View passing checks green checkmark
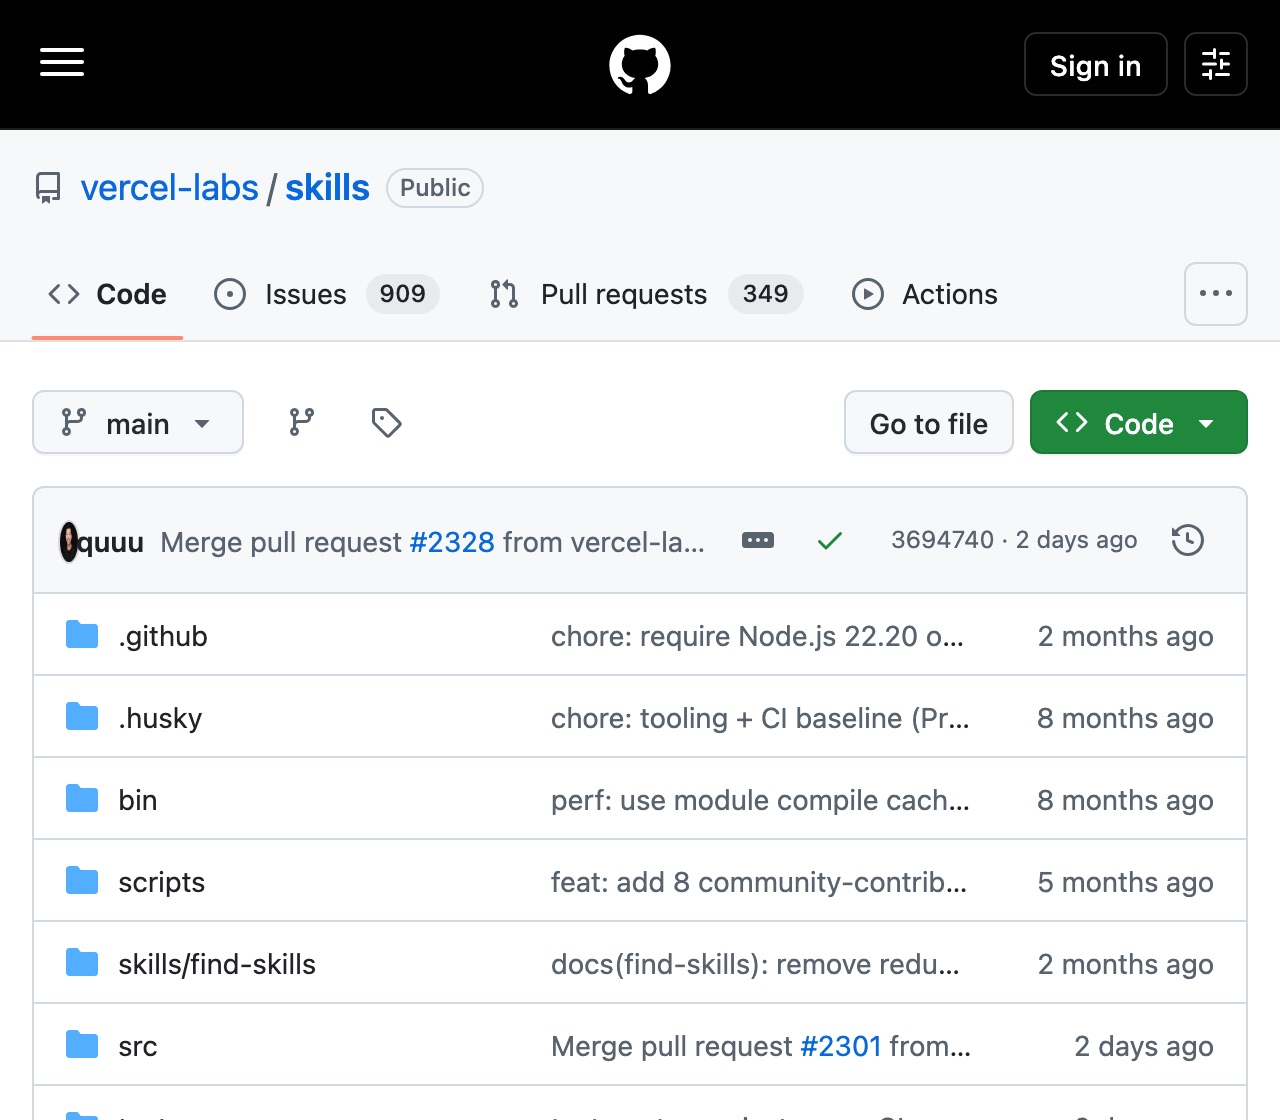 point(830,541)
